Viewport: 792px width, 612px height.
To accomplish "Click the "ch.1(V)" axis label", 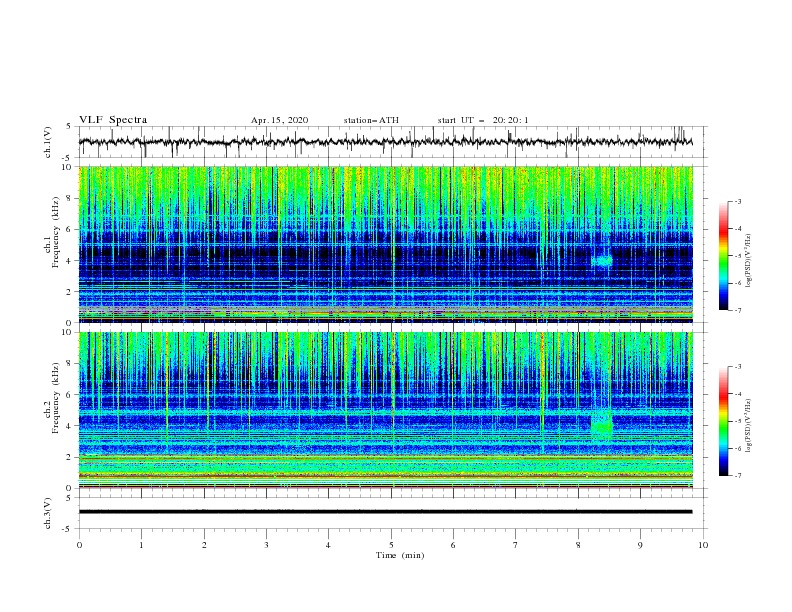I will point(48,142).
